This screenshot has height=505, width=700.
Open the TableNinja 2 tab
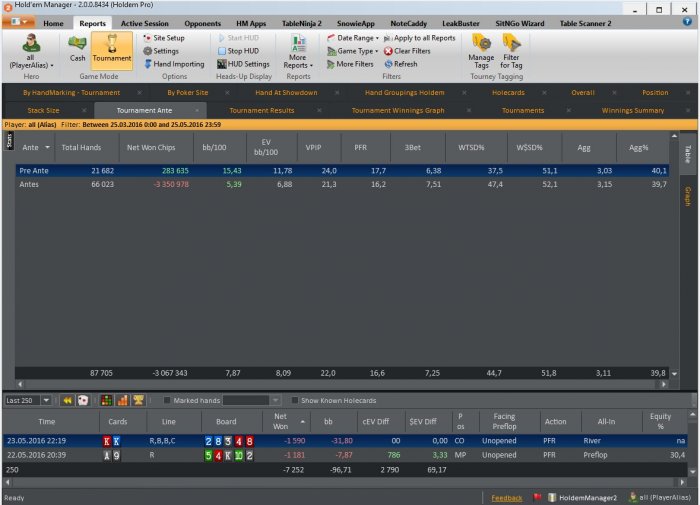pyautogui.click(x=301, y=23)
